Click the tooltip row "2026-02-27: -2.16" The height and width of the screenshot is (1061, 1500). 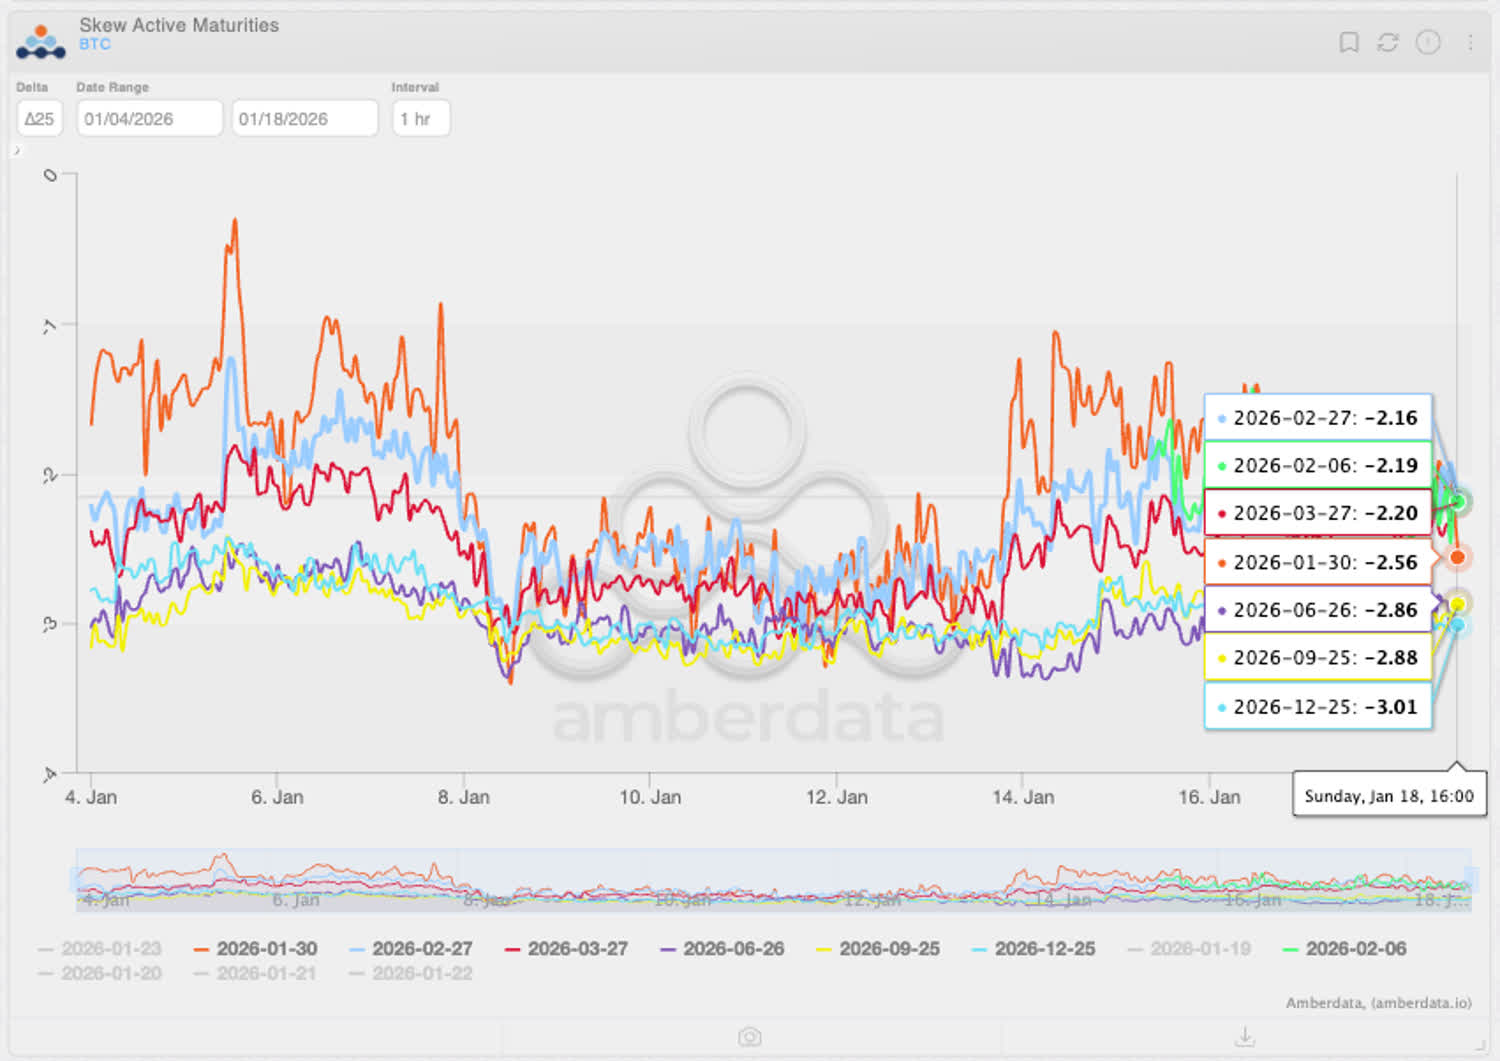tap(1318, 418)
